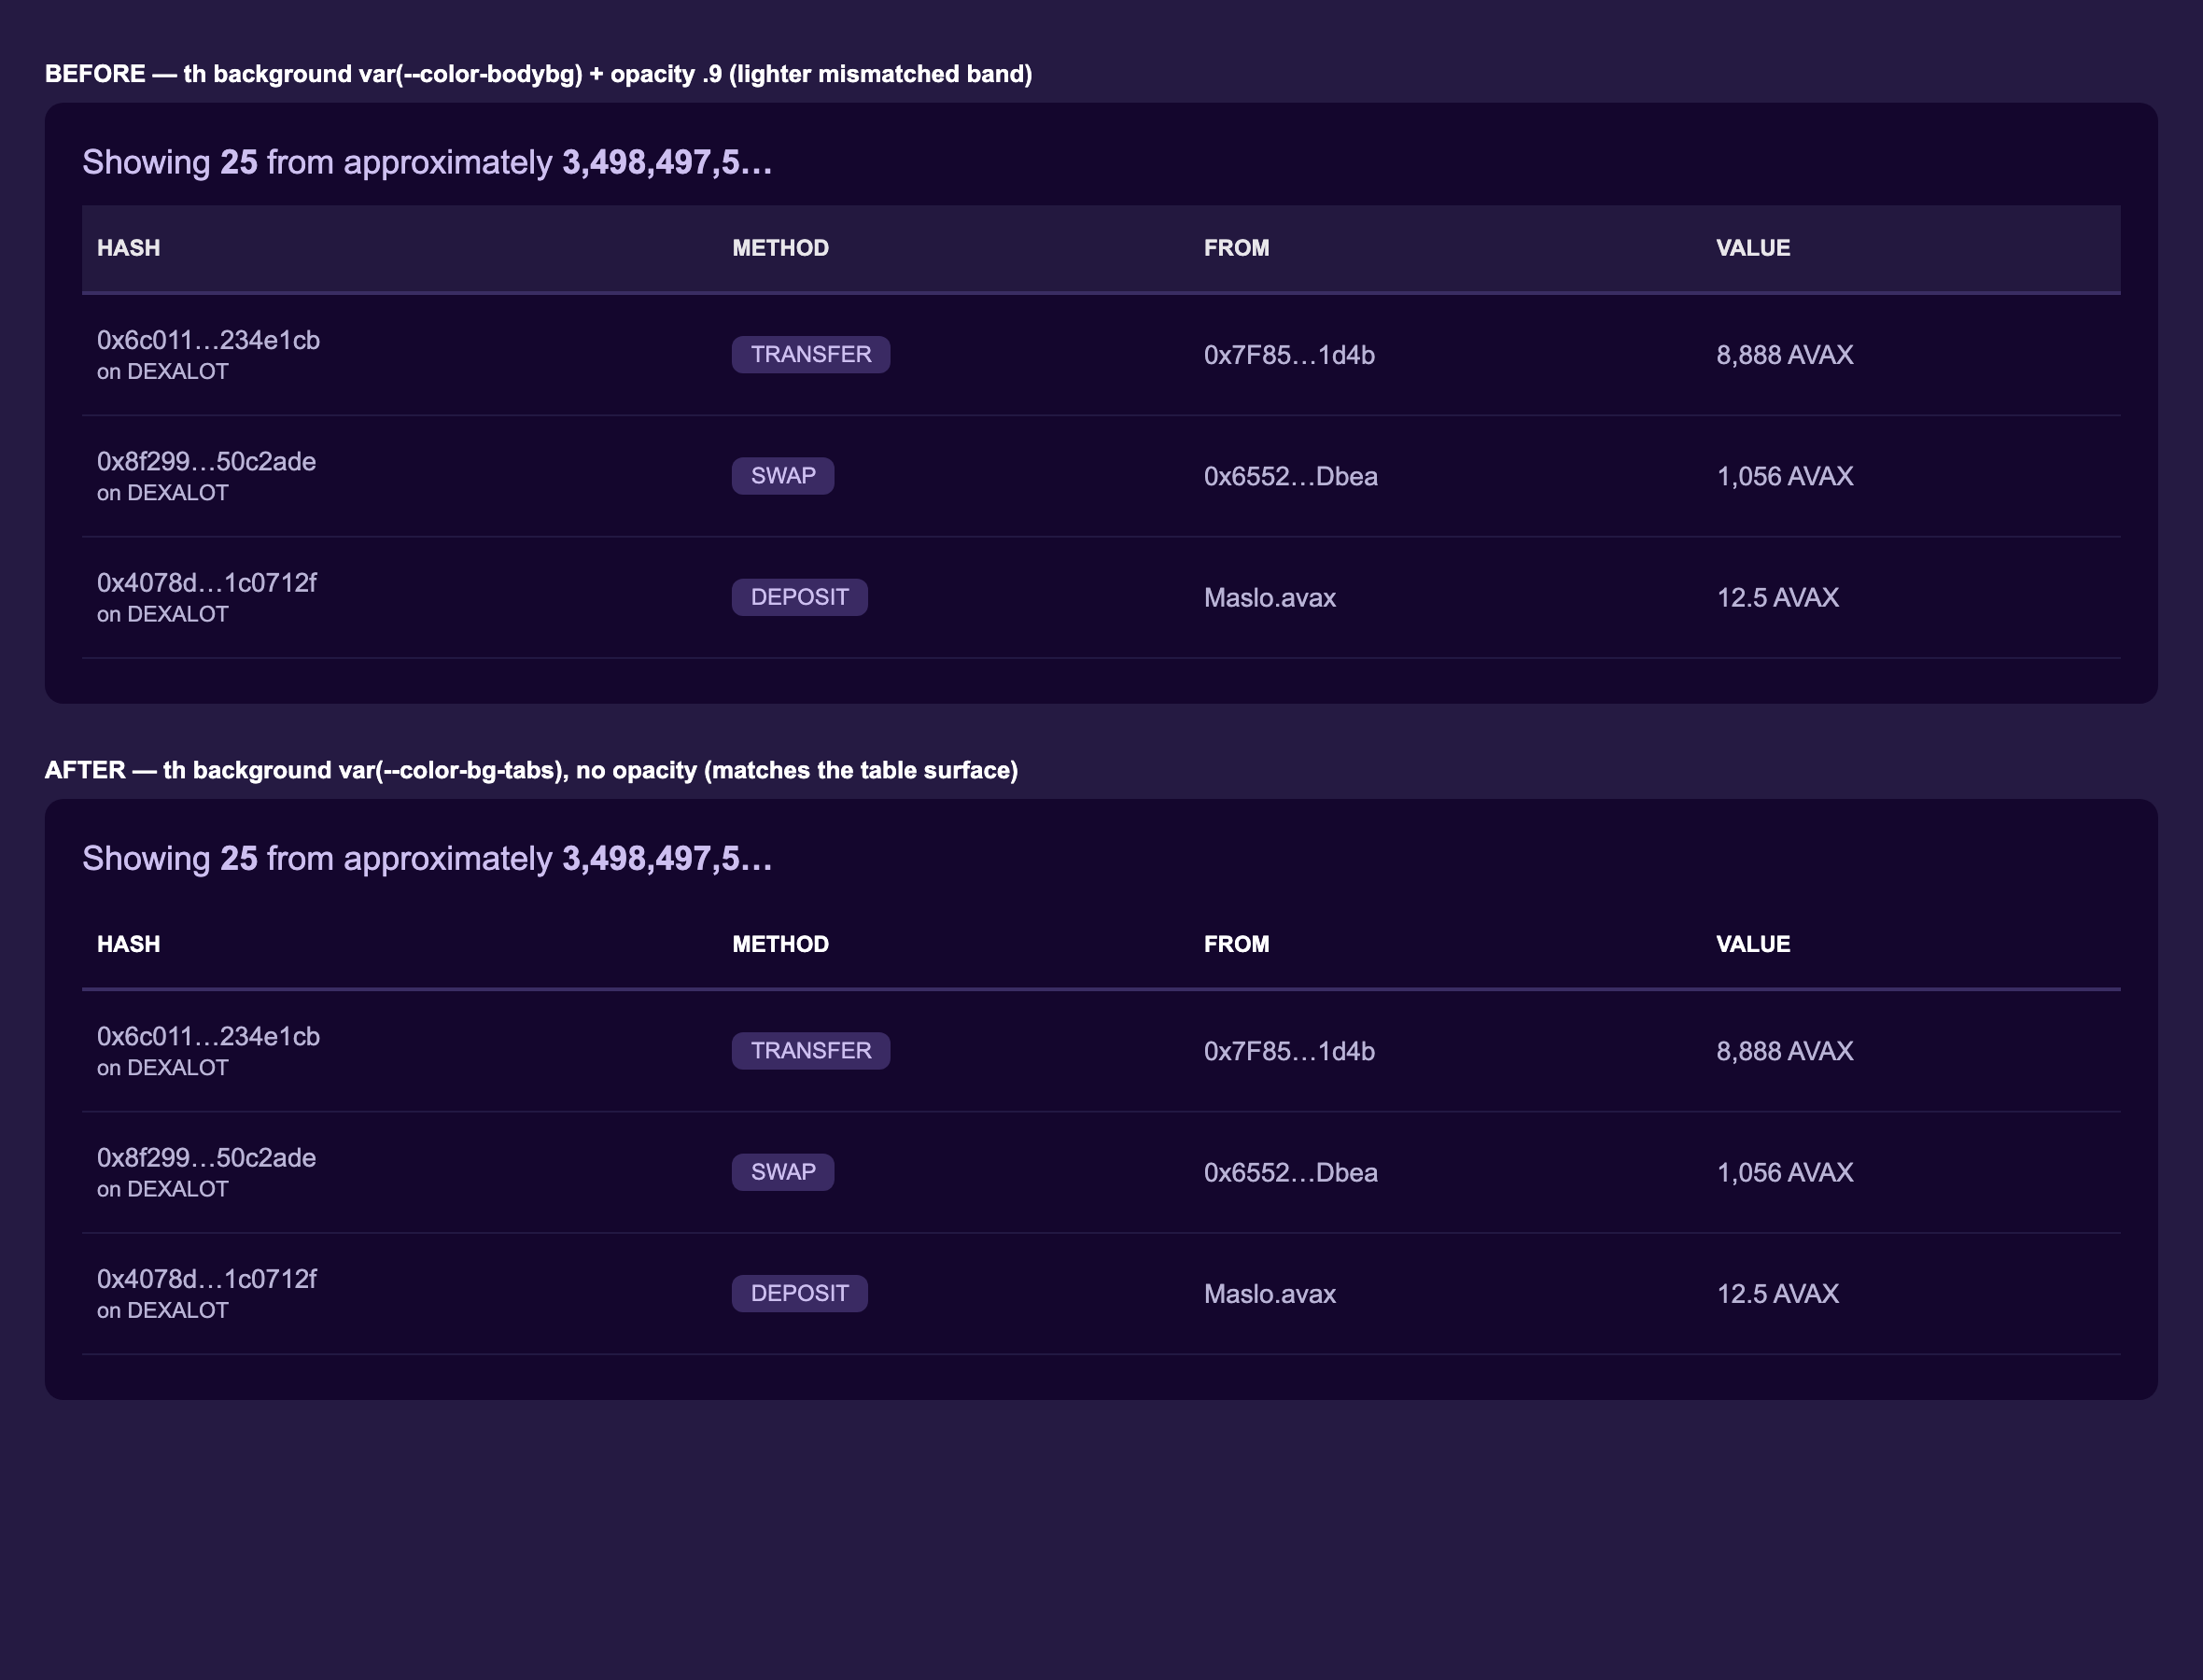Viewport: 2203px width, 1680px height.
Task: Click SWAP badge in BEFORE table
Action: (783, 475)
